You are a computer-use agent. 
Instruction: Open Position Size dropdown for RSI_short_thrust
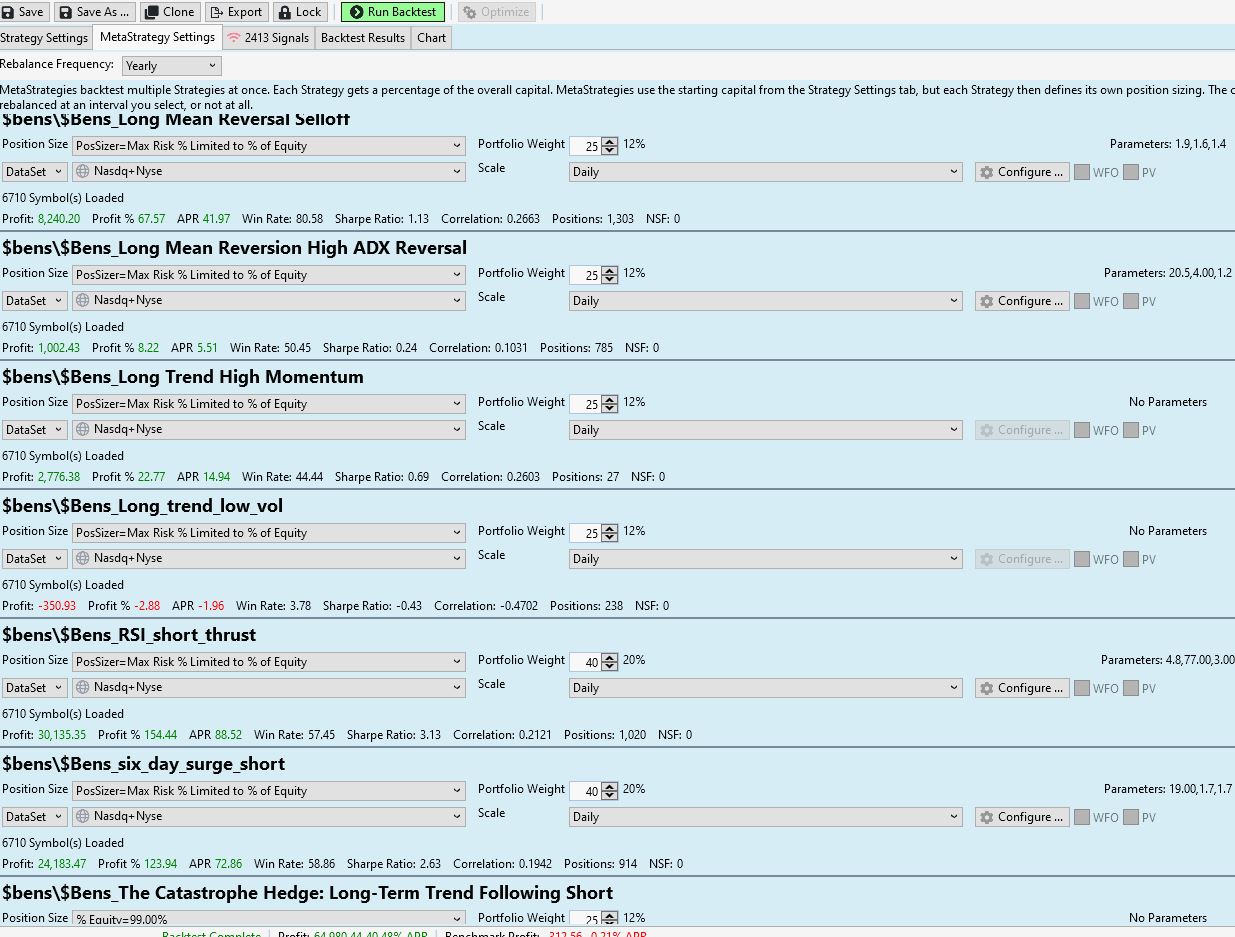point(269,662)
